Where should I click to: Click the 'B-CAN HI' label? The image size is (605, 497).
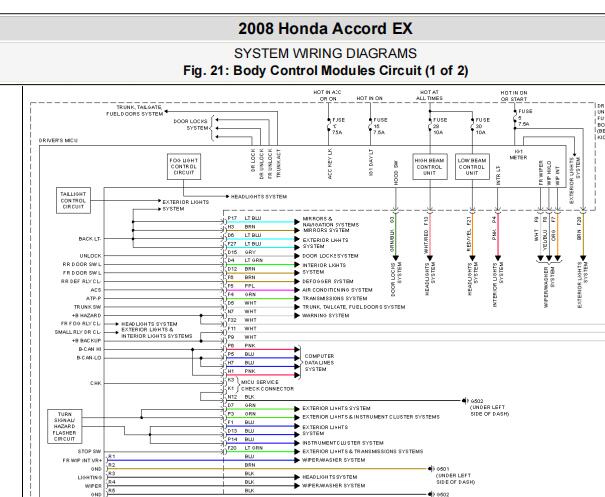click(90, 349)
